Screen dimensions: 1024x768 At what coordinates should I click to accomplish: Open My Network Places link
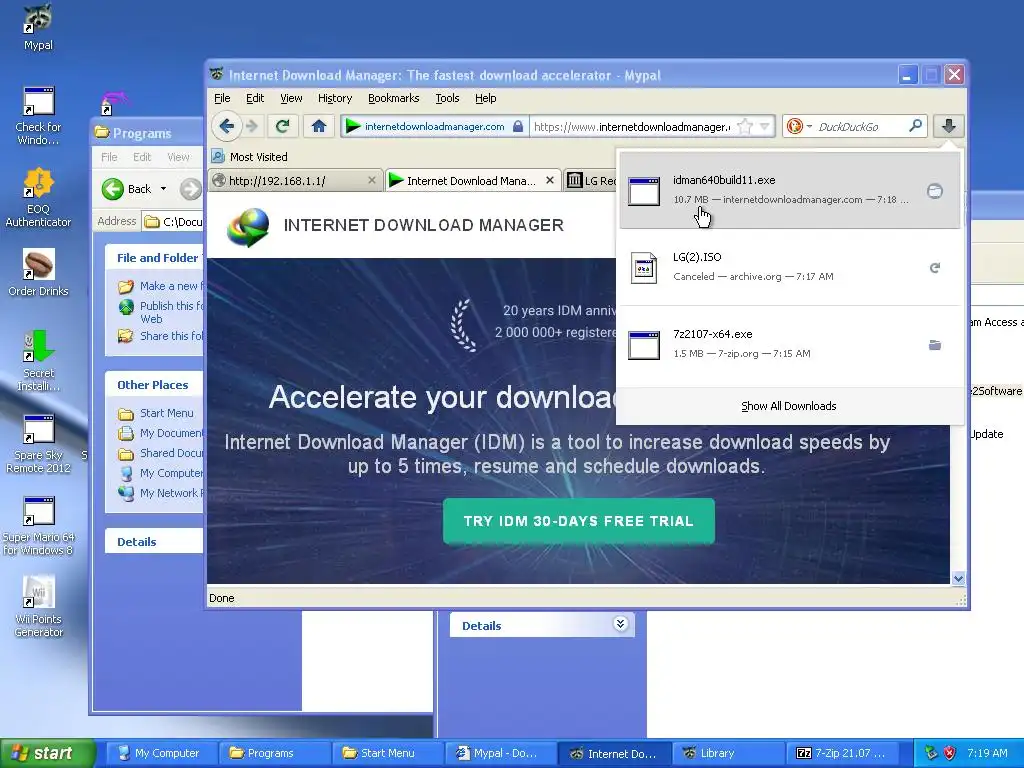(161, 493)
